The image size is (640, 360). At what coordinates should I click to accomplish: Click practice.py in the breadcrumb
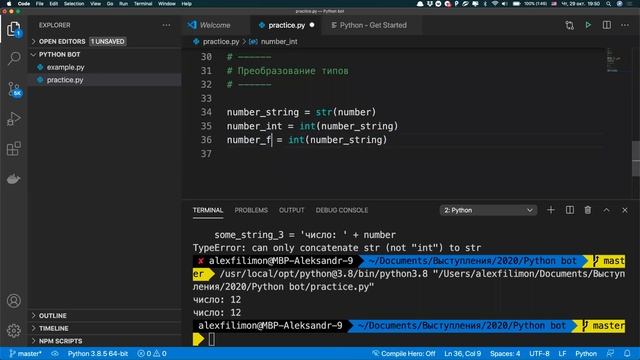(221, 42)
